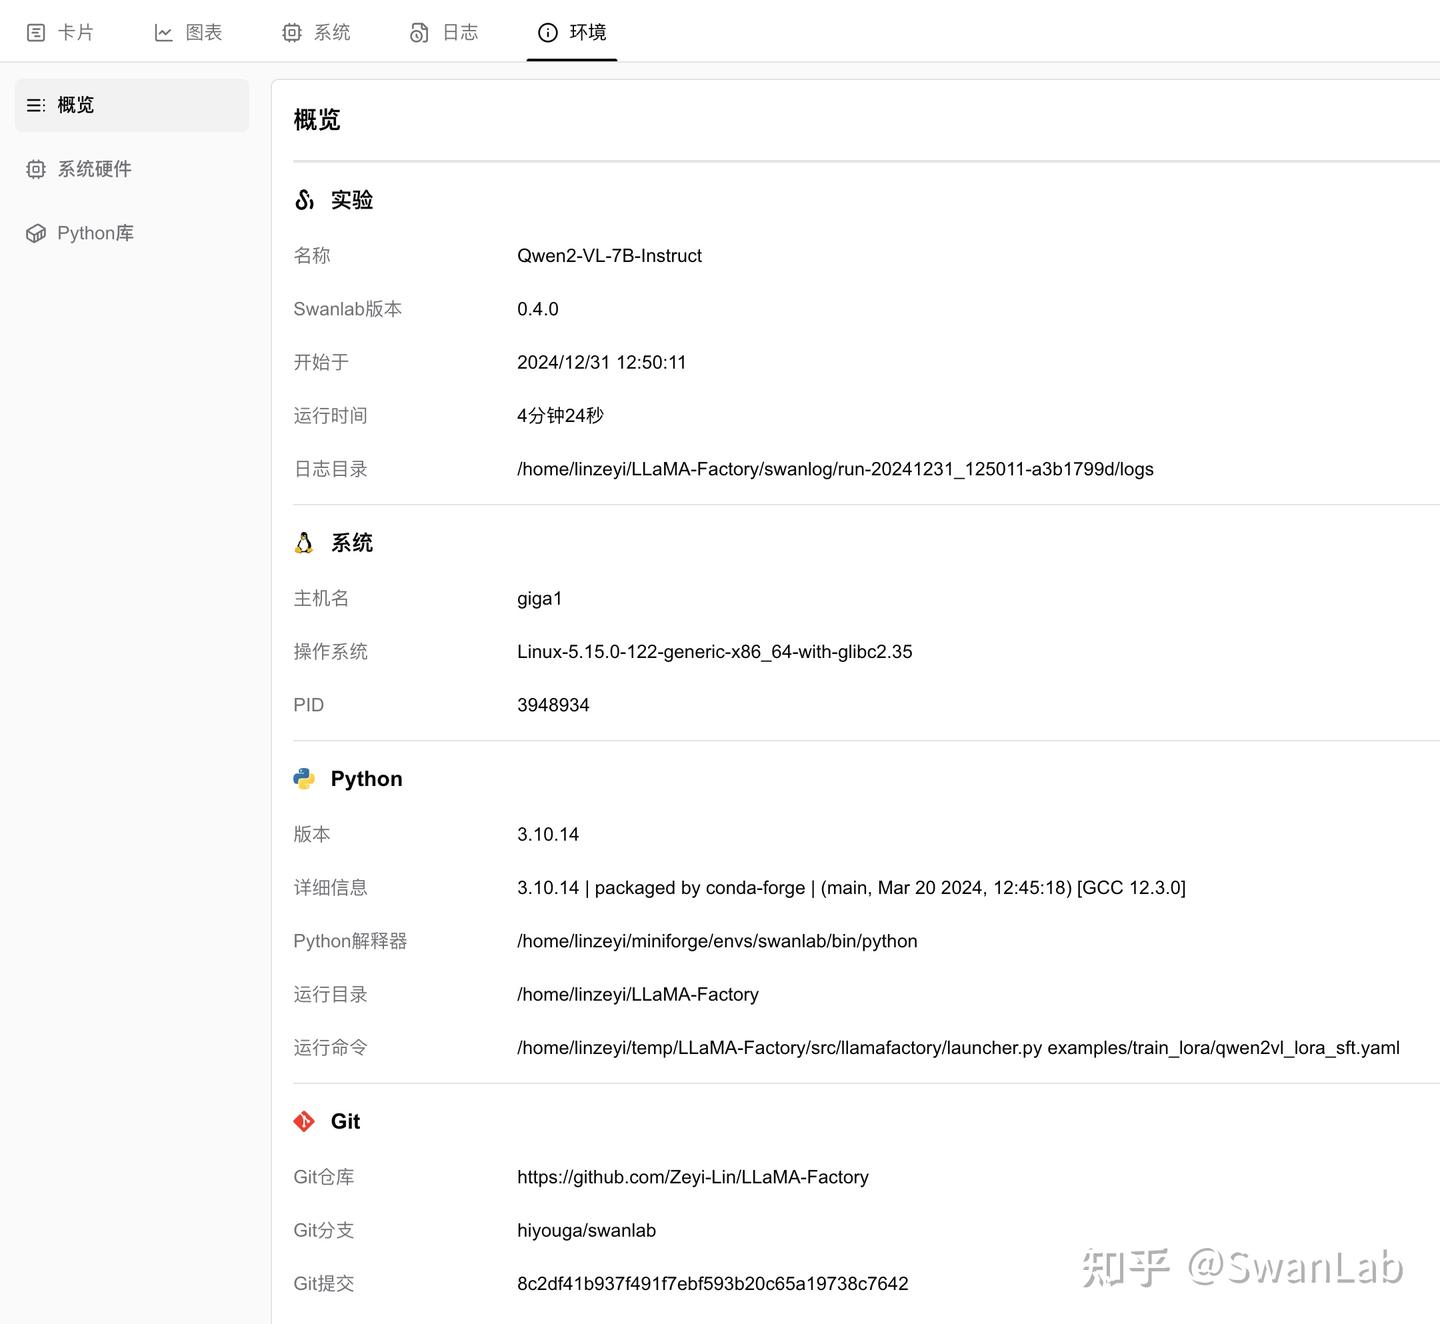Click the start time 2024/12/31 12:50:11

pyautogui.click(x=602, y=362)
